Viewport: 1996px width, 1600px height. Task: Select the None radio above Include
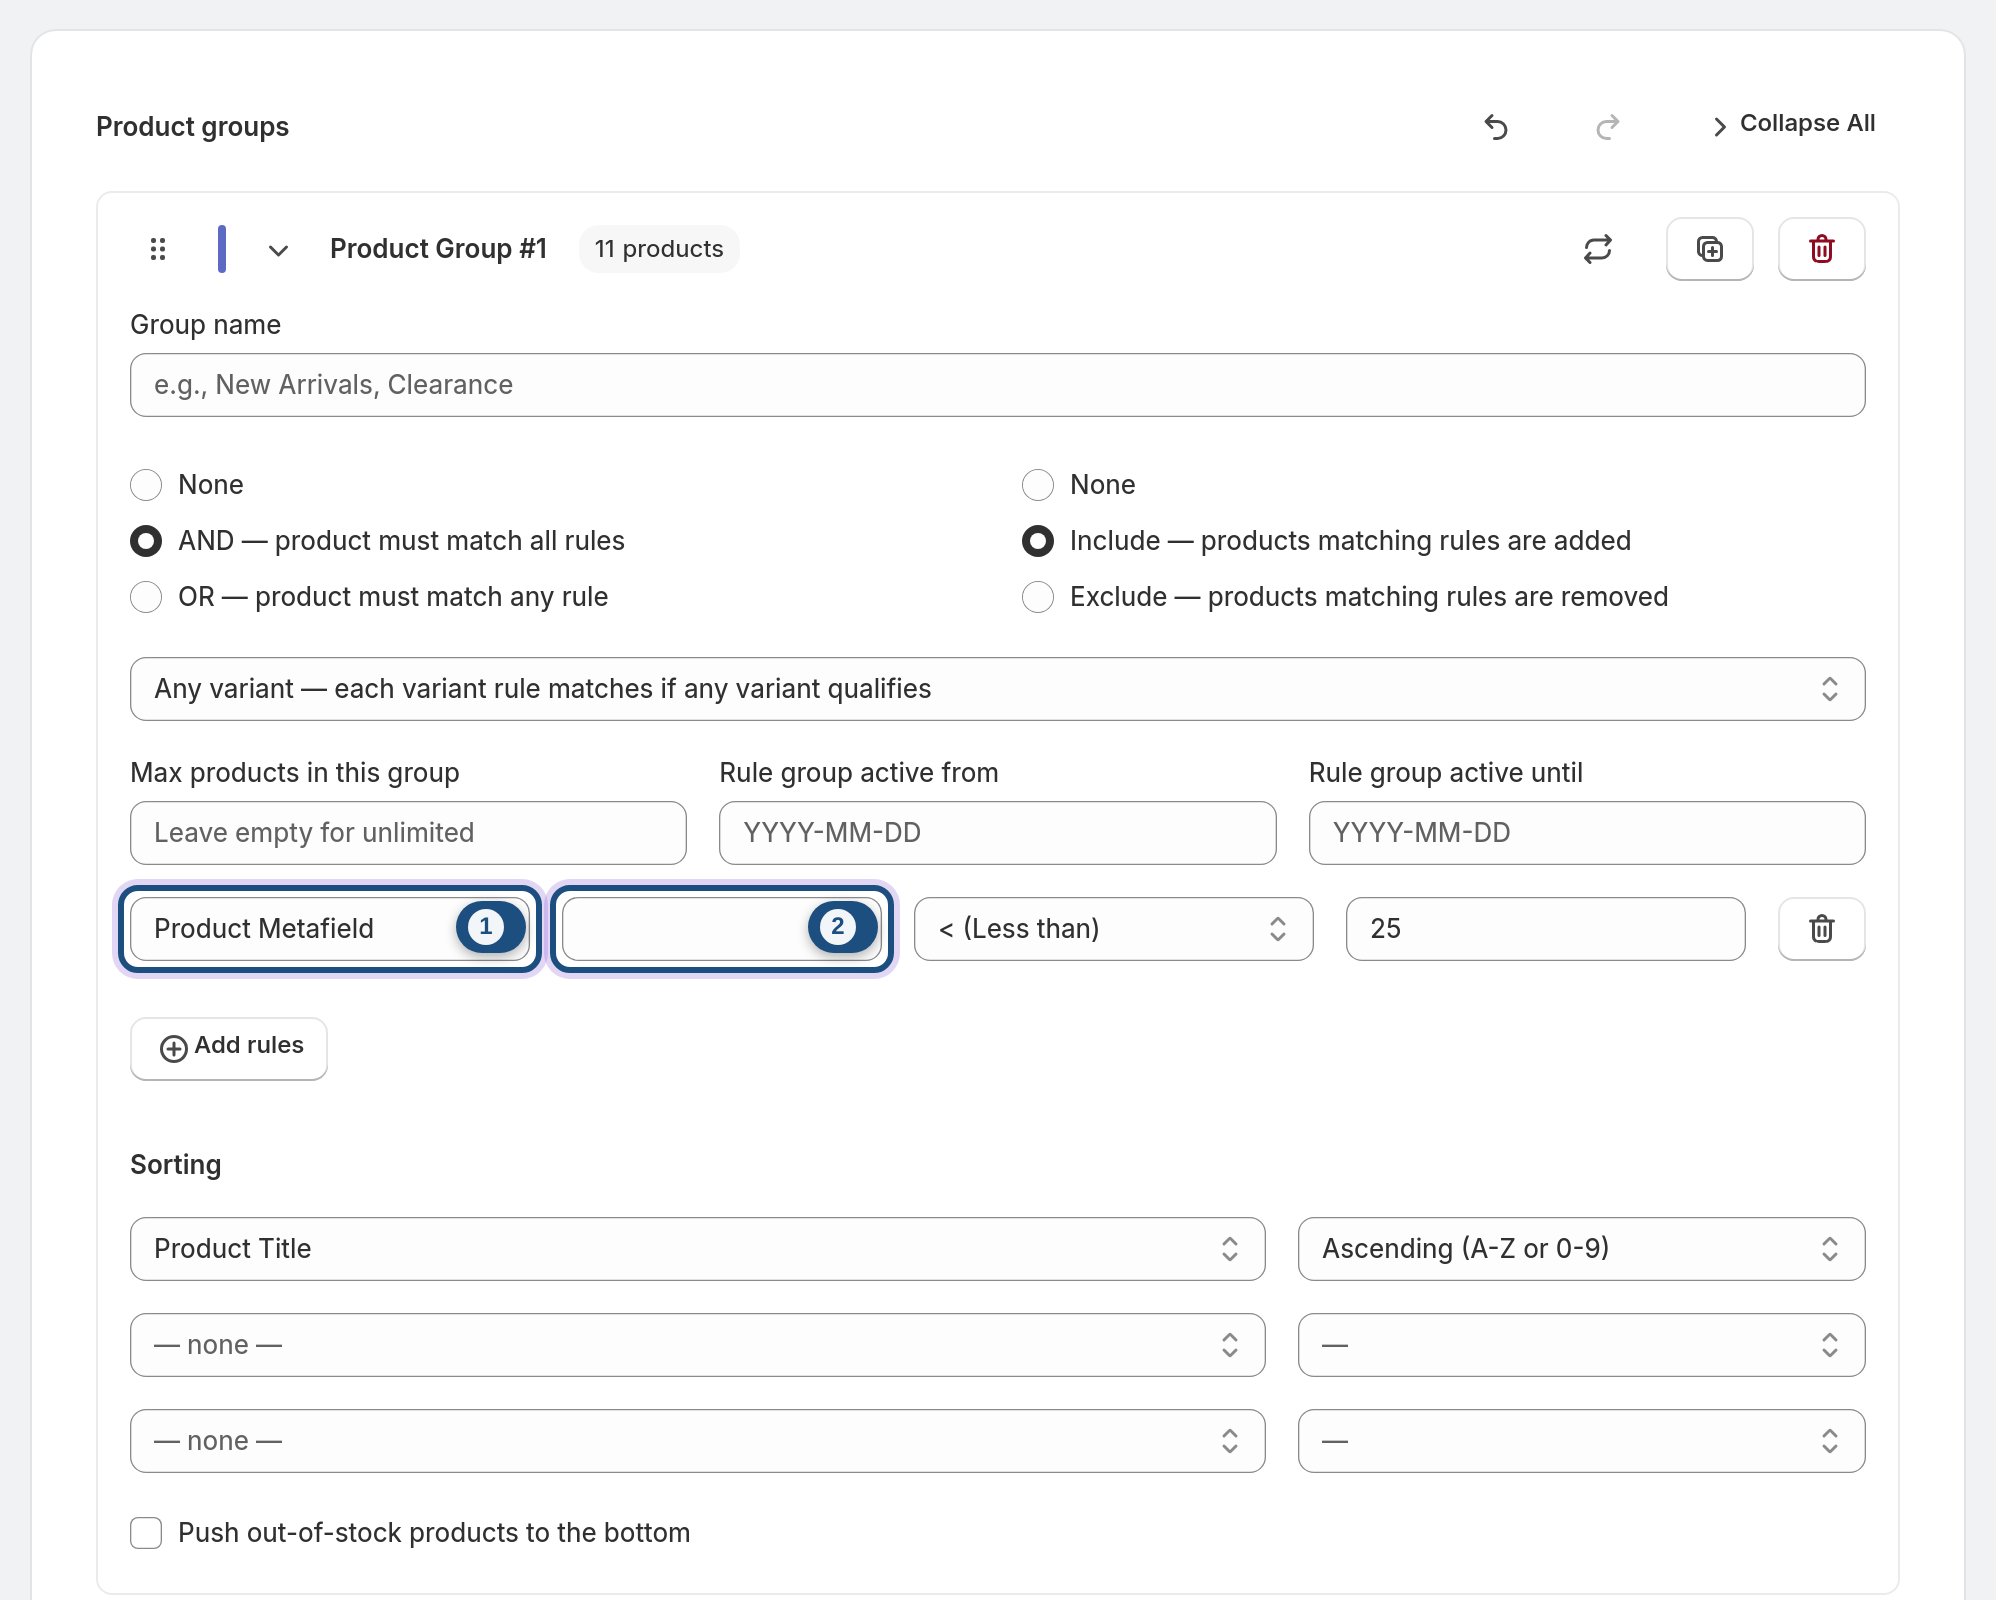point(1038,485)
